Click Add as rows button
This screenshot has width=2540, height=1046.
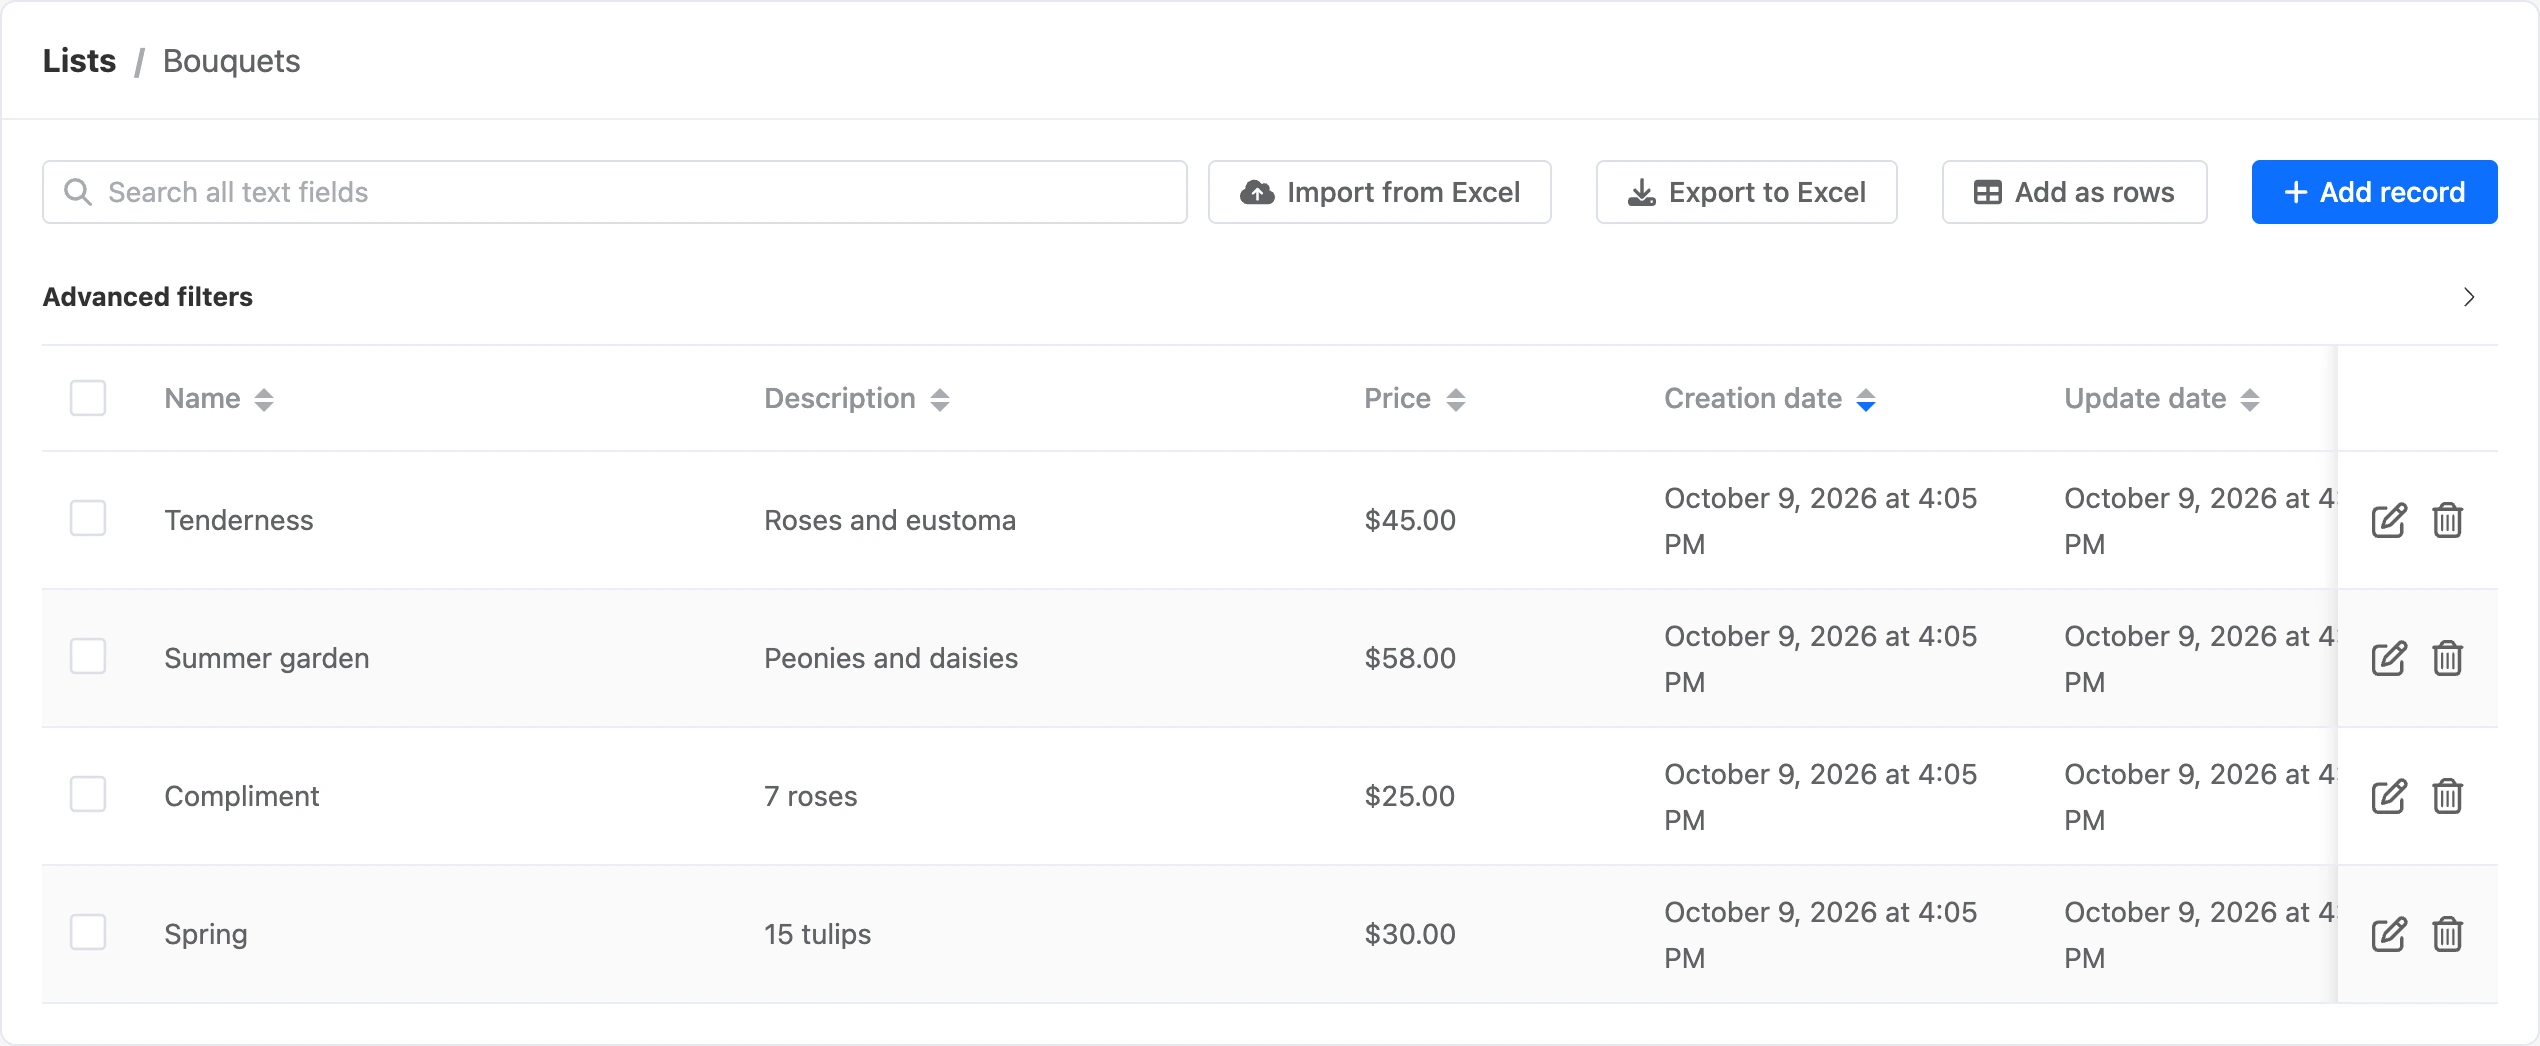click(2075, 192)
